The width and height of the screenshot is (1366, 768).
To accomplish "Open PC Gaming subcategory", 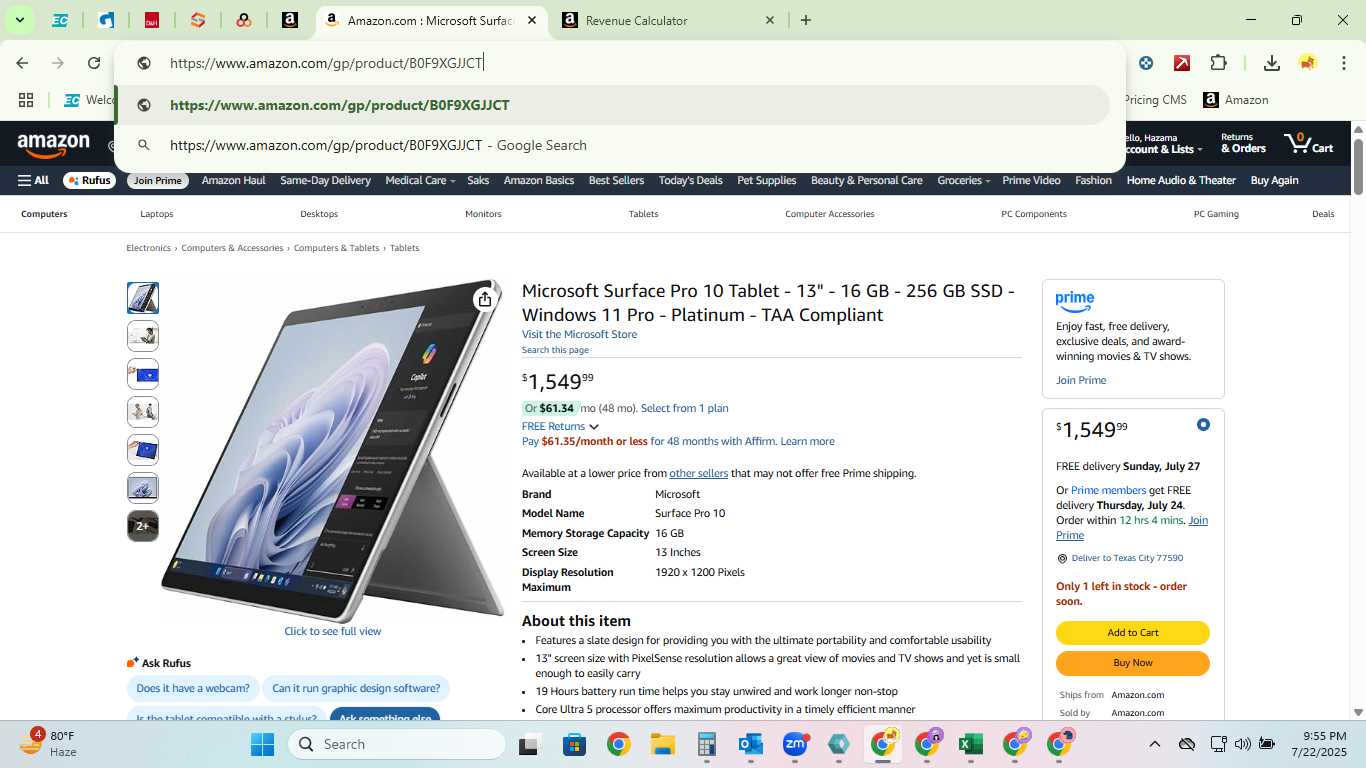I will click(1216, 214).
